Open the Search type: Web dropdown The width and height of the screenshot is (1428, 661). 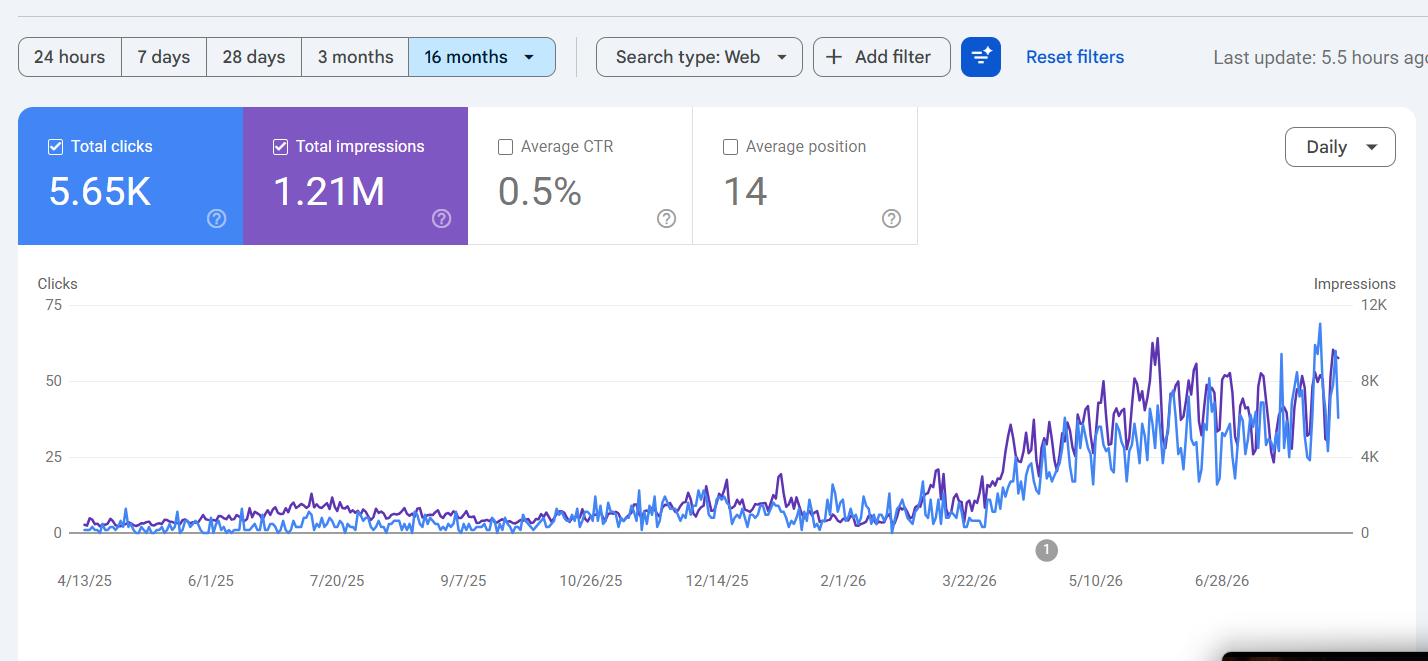699,57
